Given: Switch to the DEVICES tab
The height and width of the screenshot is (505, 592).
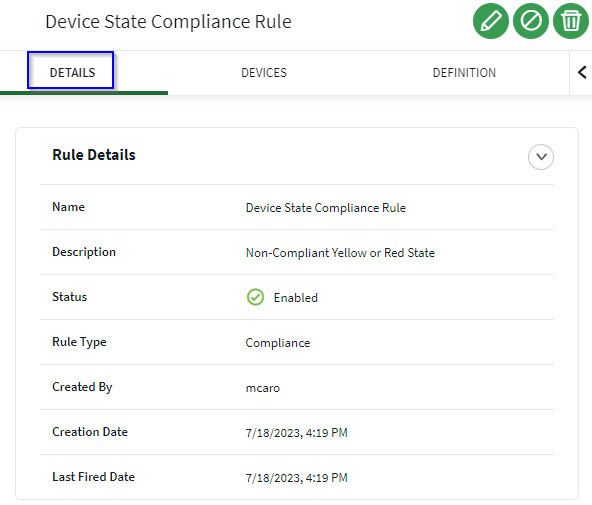Looking at the screenshot, I should coord(264,72).
